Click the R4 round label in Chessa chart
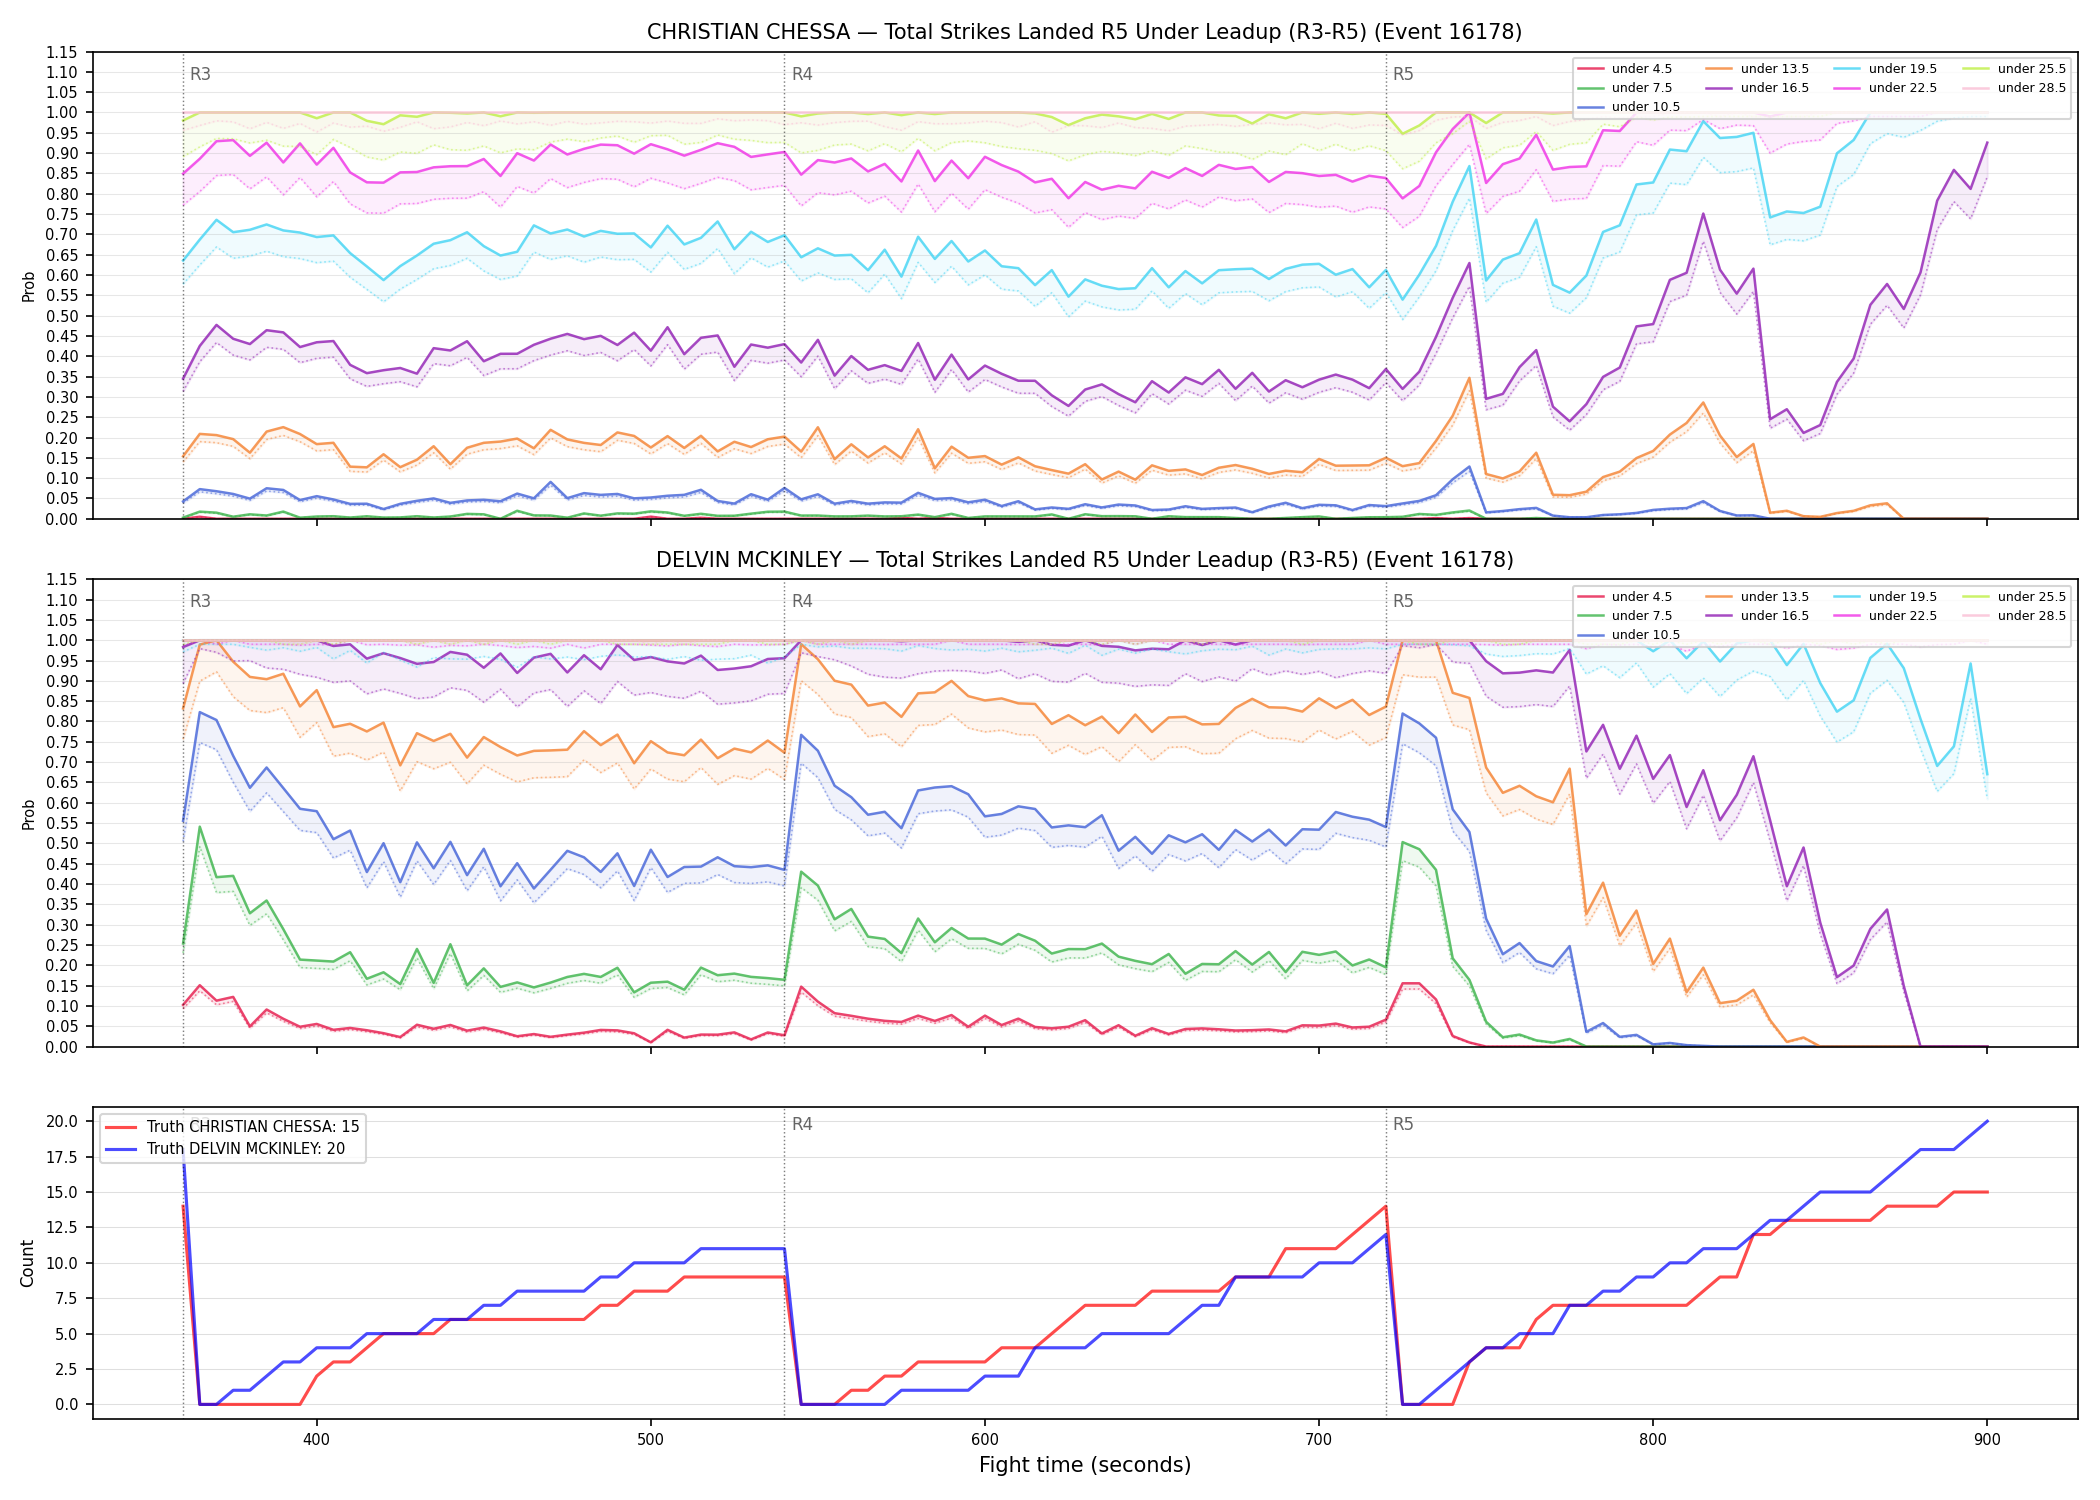 click(x=802, y=74)
